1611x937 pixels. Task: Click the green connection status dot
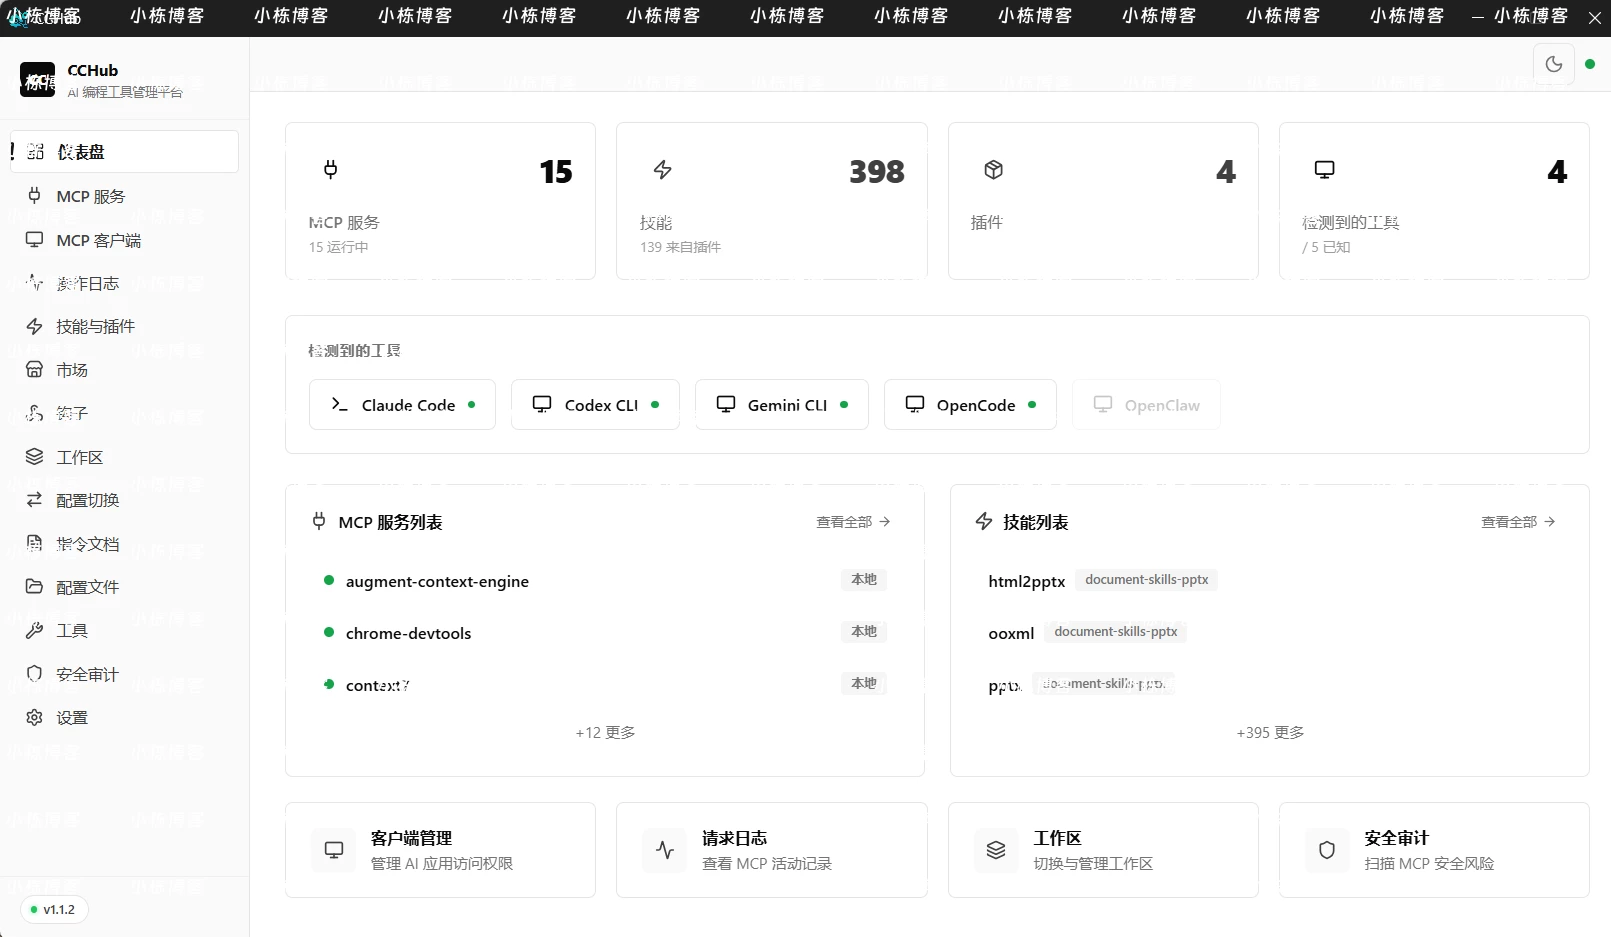tap(1590, 64)
